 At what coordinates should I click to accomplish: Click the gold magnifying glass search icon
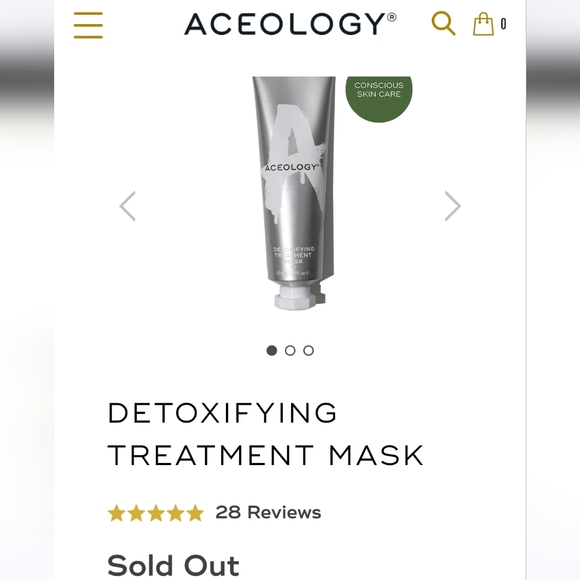[x=443, y=23]
